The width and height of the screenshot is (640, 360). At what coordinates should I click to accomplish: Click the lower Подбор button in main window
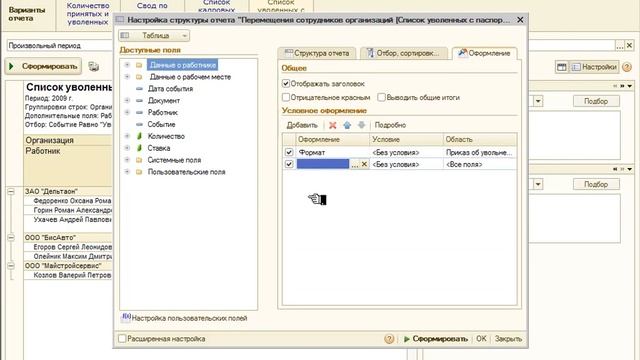pos(596,184)
